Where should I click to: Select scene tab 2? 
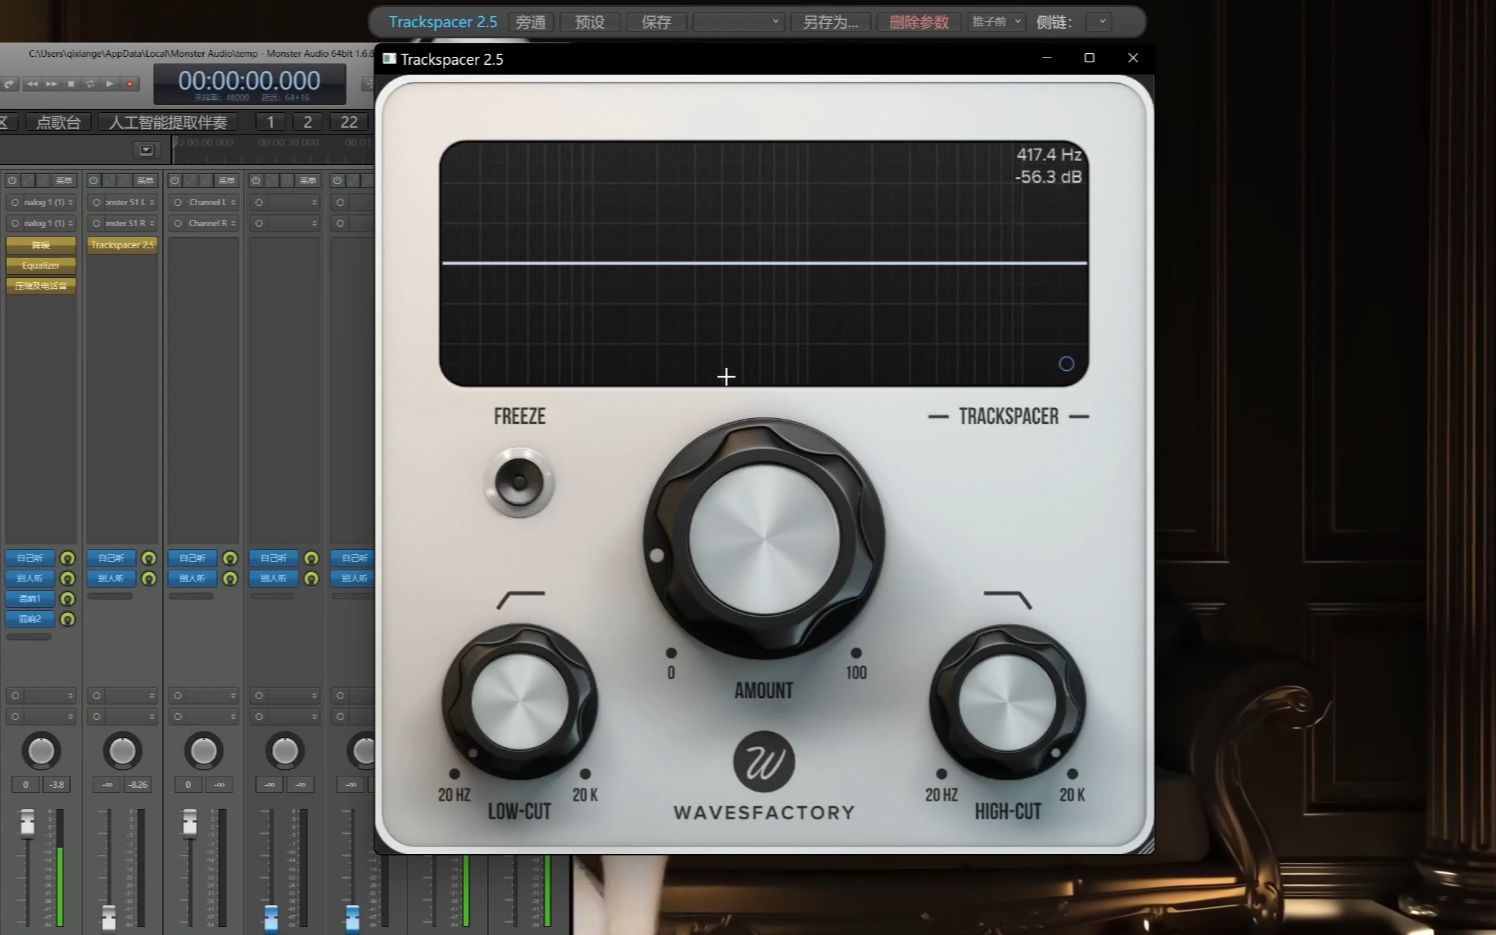coord(307,122)
